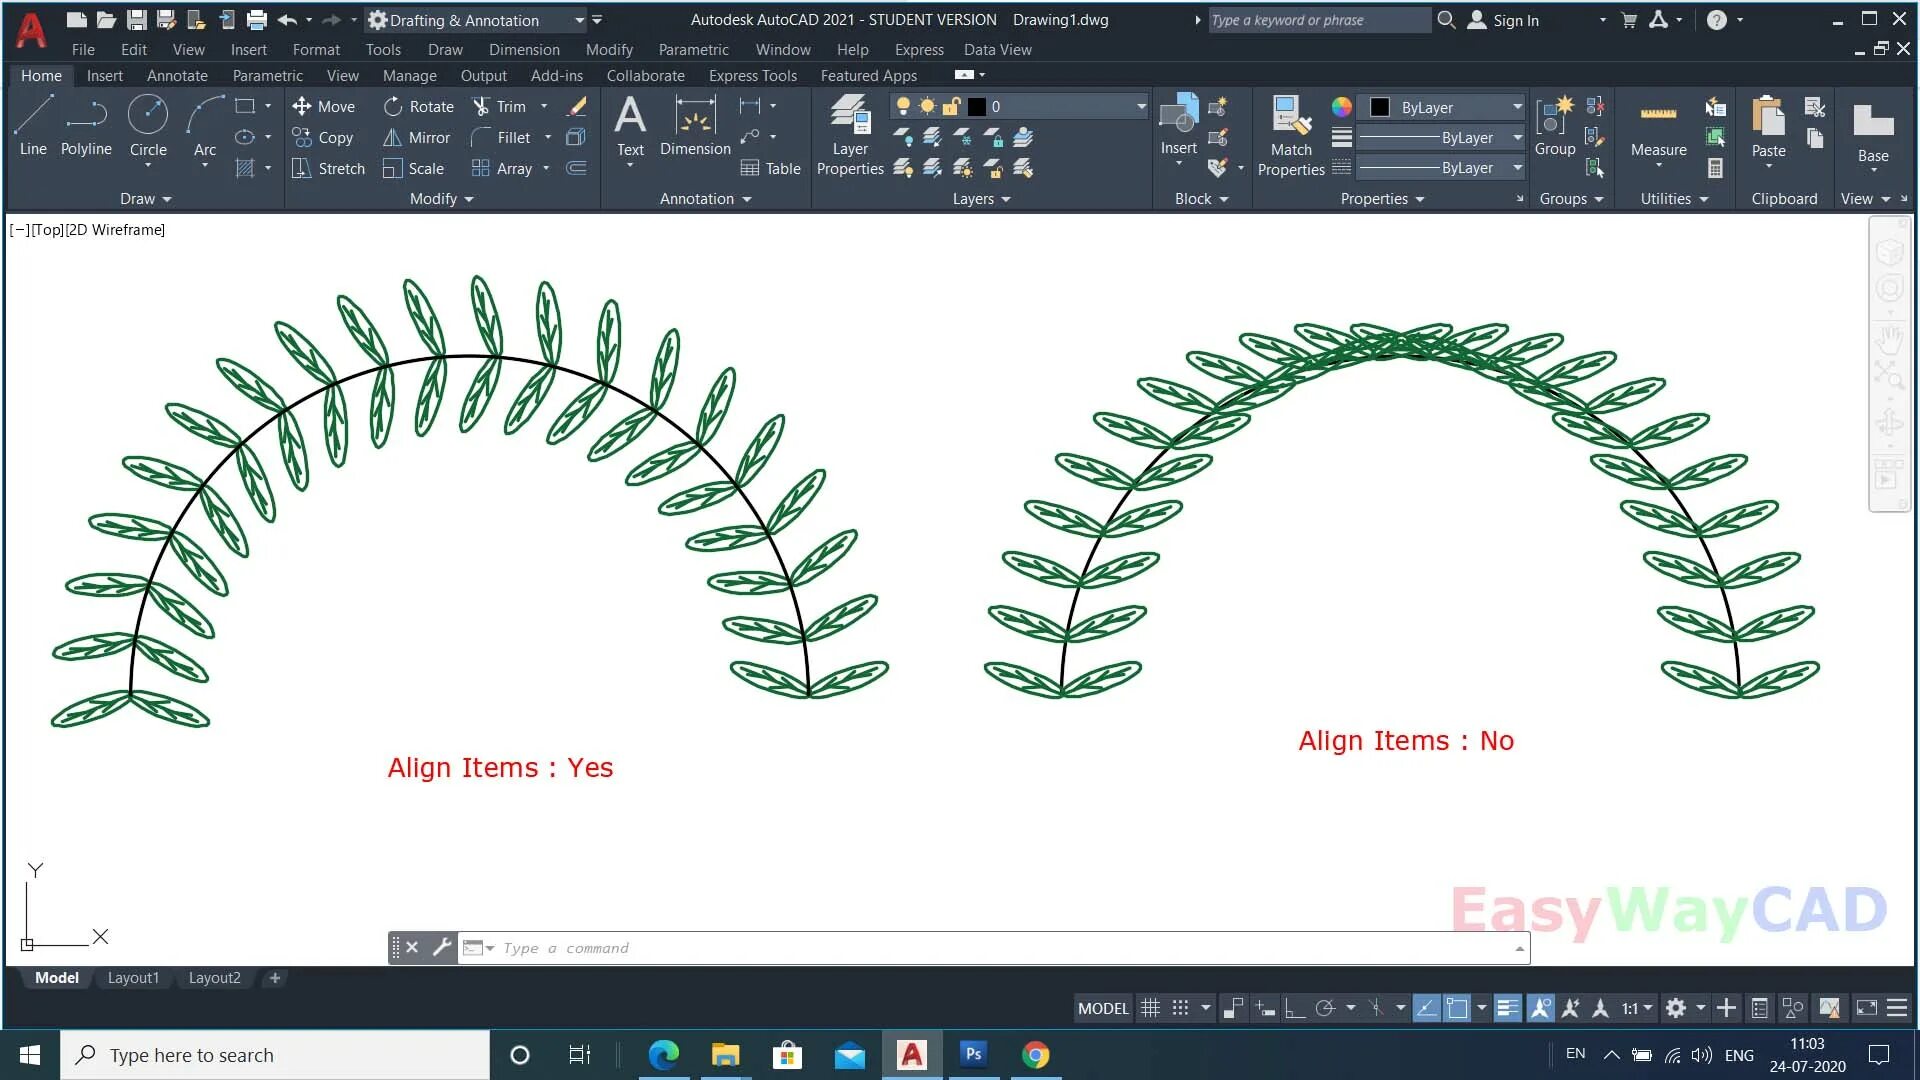Choose the Stretch modify tool
1920x1080 pixels.
pyautogui.click(x=328, y=168)
